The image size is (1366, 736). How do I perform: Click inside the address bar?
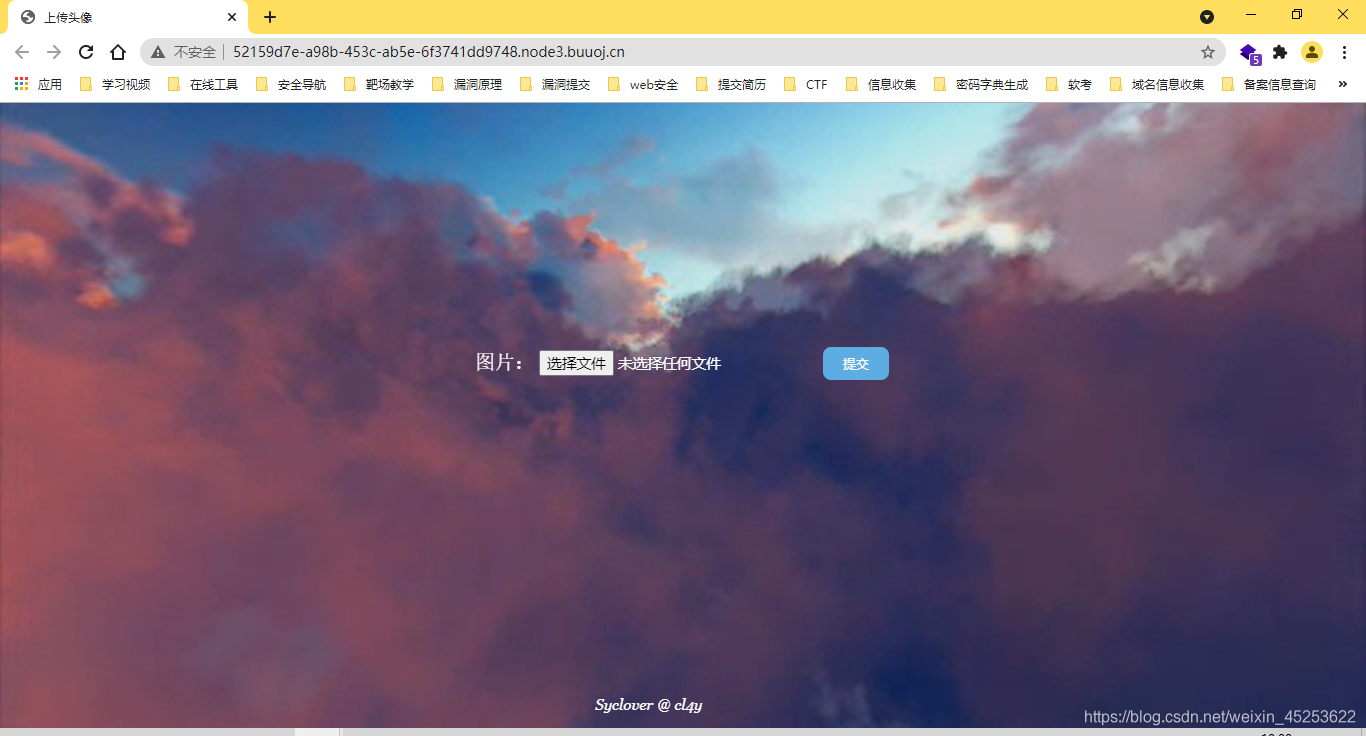click(500, 52)
